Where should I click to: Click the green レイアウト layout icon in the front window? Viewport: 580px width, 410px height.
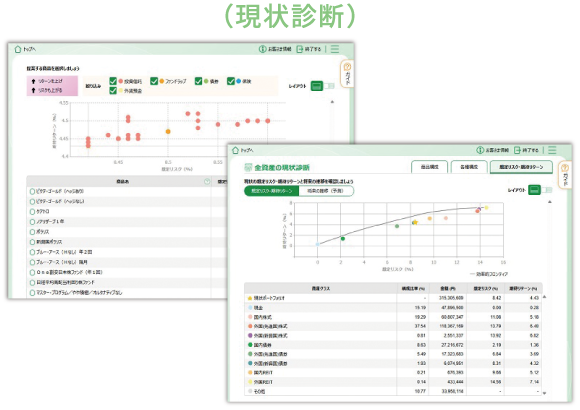pyautogui.click(x=534, y=190)
